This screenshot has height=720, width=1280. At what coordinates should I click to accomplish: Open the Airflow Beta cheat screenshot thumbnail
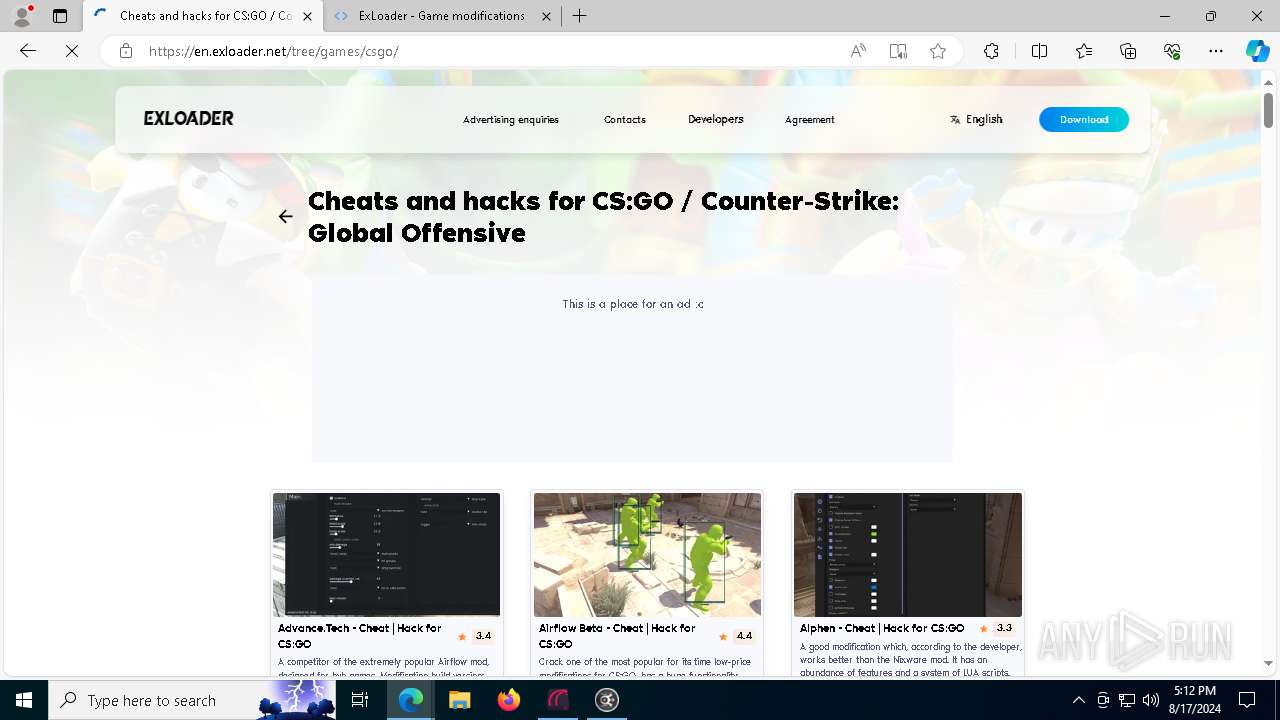[x=647, y=554]
